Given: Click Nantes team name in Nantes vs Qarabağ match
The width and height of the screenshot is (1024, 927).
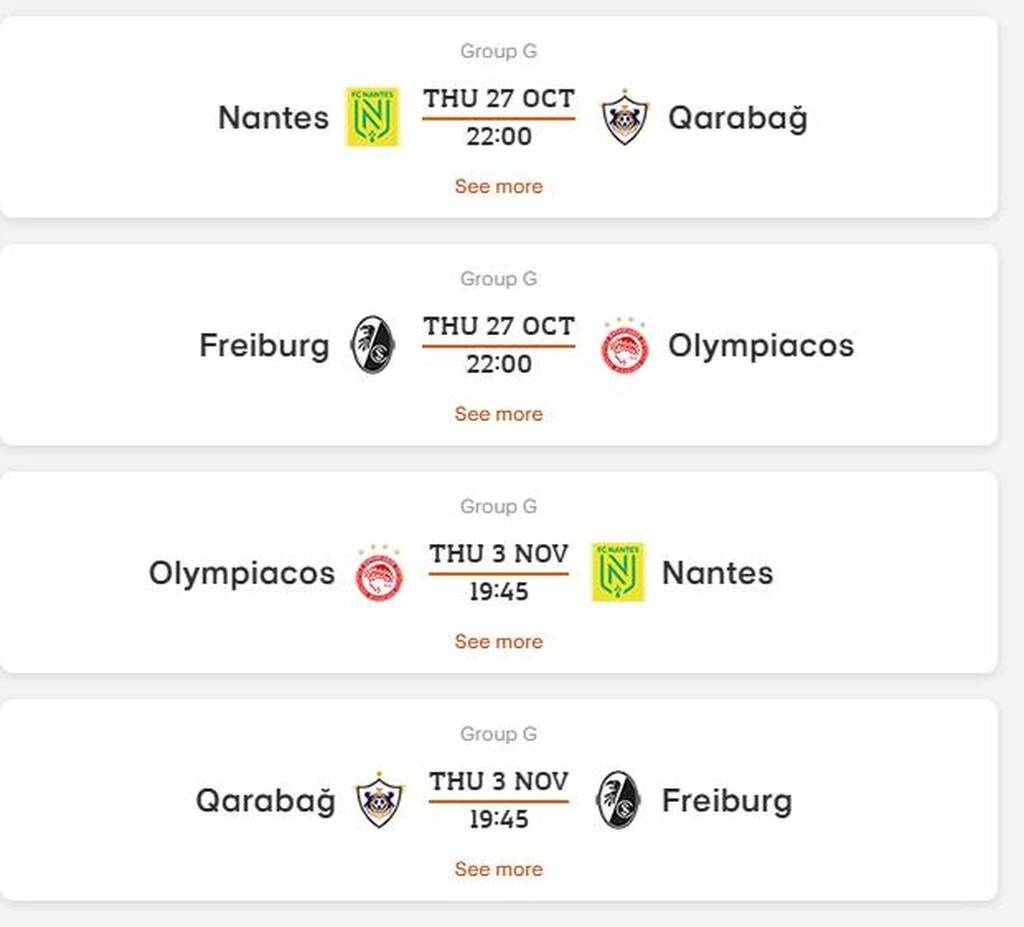Looking at the screenshot, I should click(273, 118).
